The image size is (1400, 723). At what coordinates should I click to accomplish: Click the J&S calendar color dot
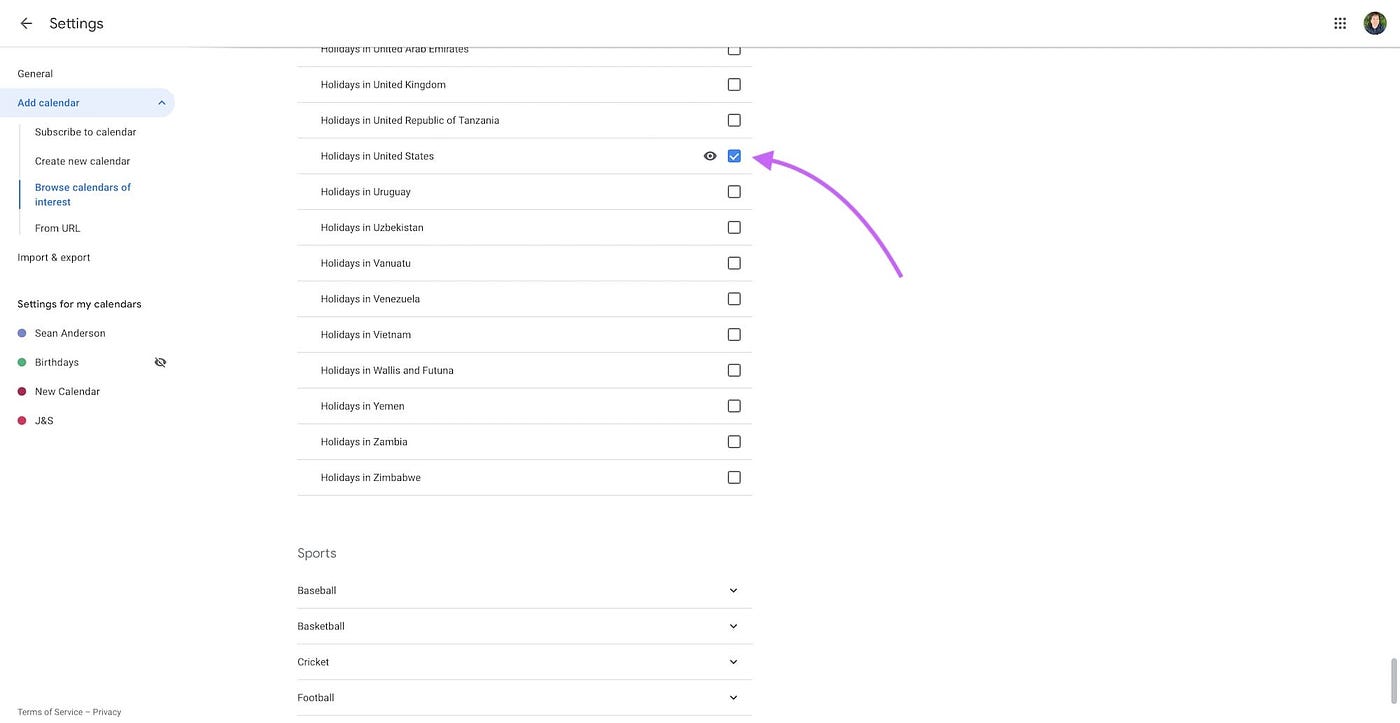(22, 420)
